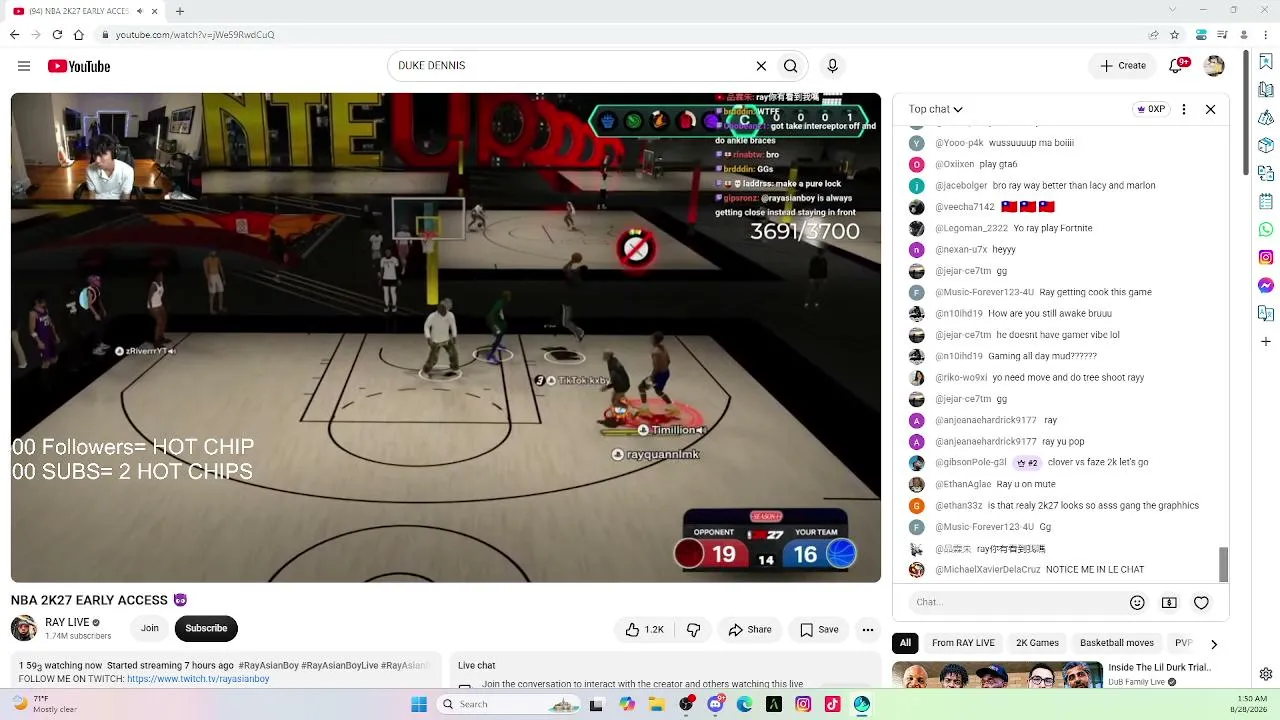
Task: Dislike the video with thumbs down
Action: 693,629
